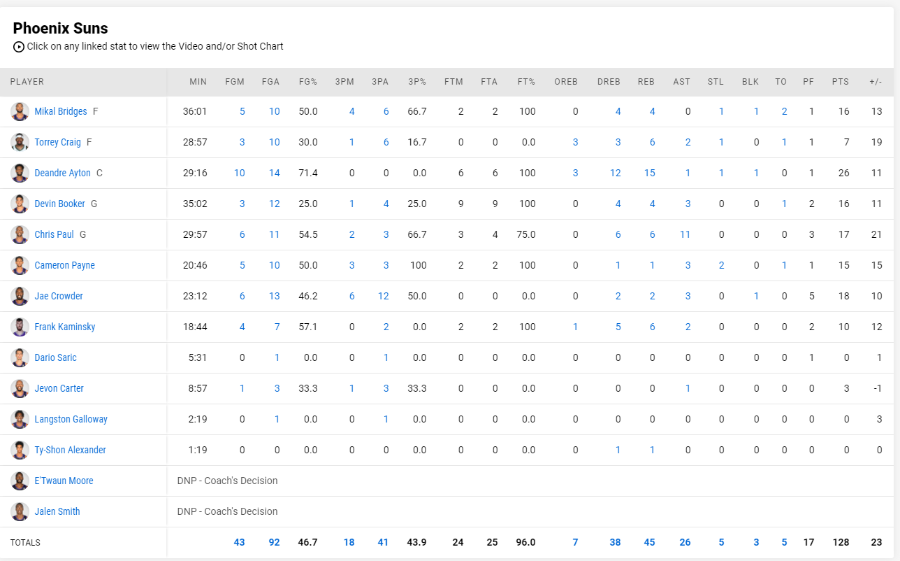Sort table by MIN column header
The height and width of the screenshot is (561, 900).
[x=198, y=82]
